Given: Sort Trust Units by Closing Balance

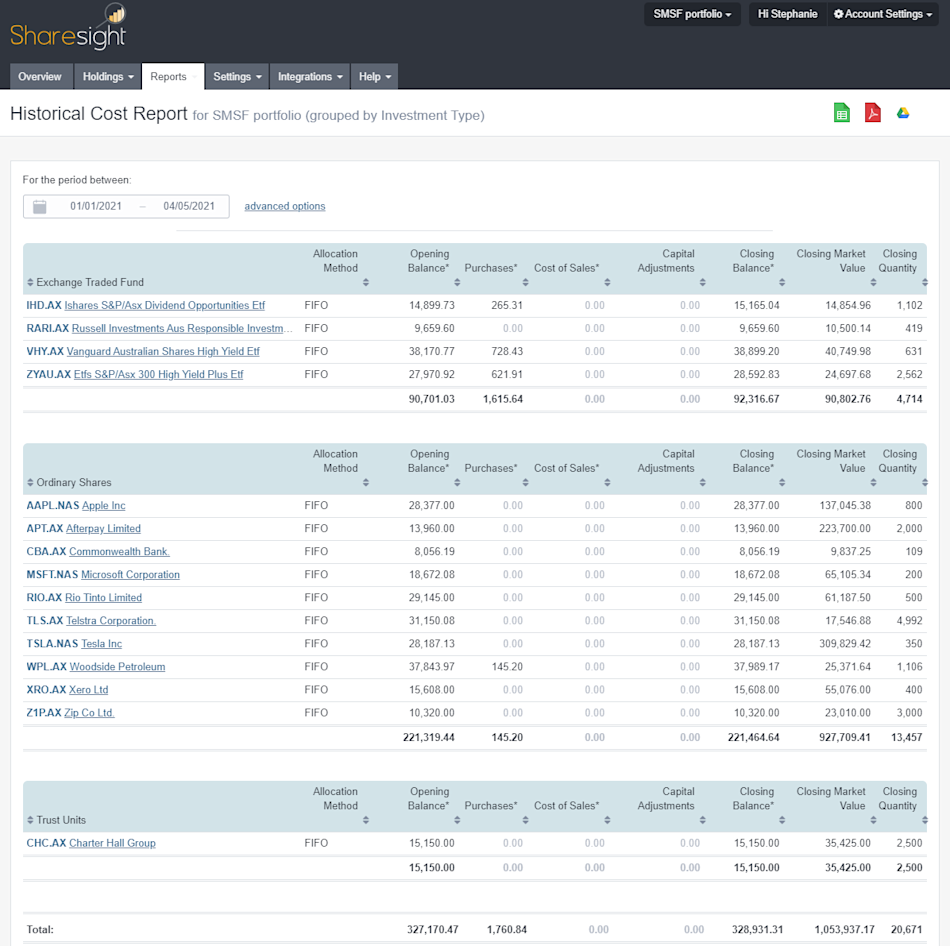Looking at the screenshot, I should pos(782,820).
